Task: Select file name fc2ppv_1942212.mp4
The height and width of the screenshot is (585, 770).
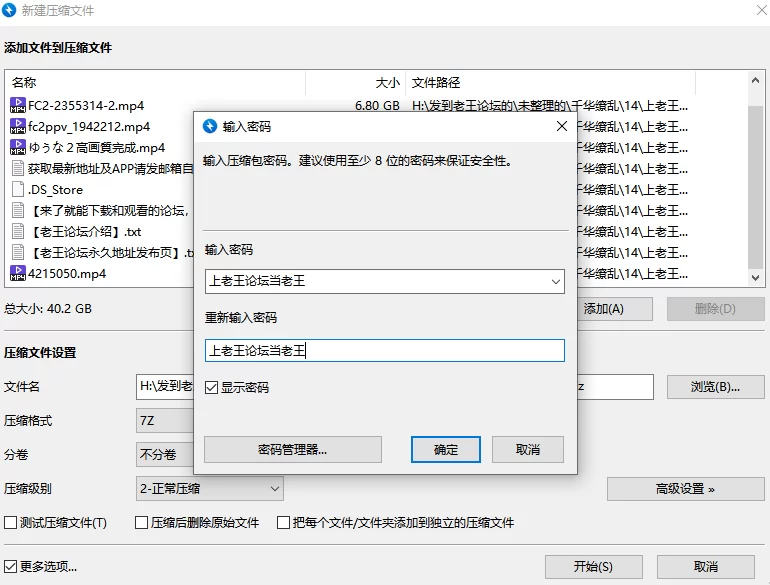Action: (x=89, y=127)
